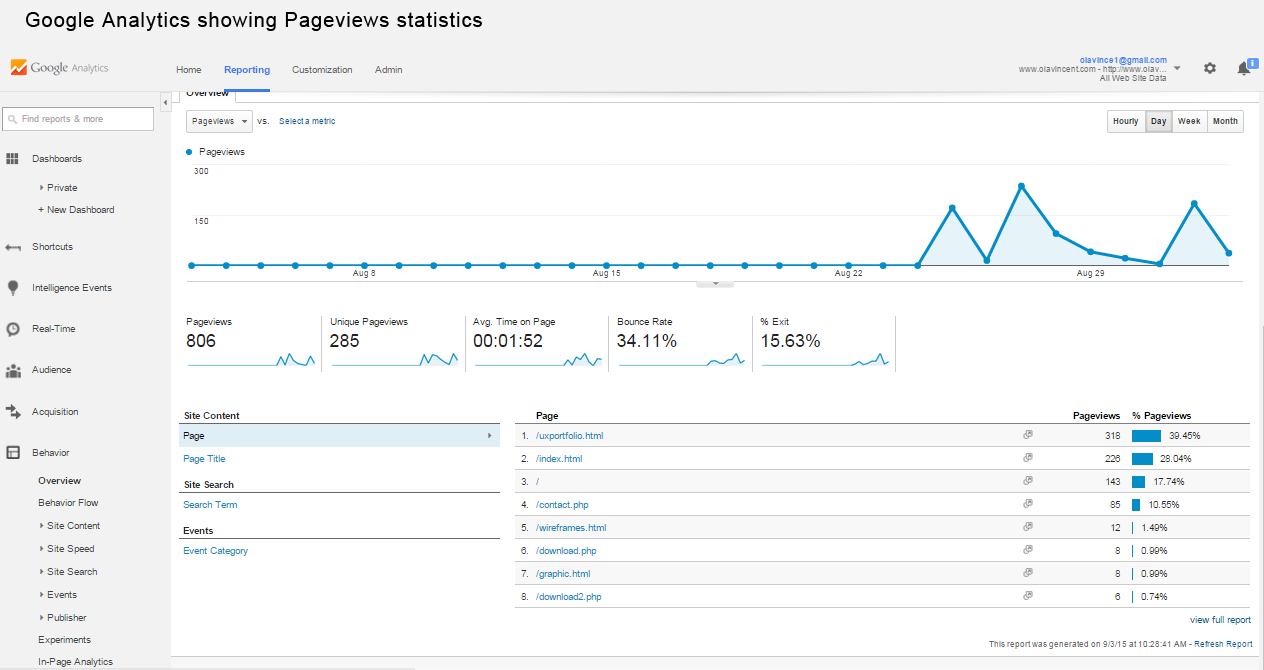Open the Admin tab
Image resolution: width=1264 pixels, height=670 pixels.
click(389, 70)
